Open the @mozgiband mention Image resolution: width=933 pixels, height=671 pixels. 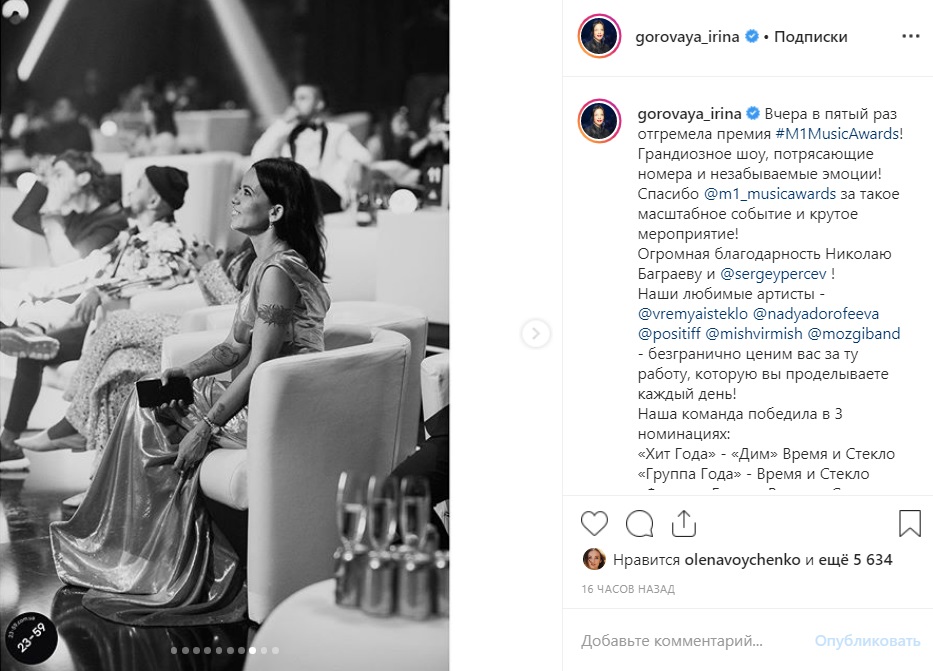(854, 334)
